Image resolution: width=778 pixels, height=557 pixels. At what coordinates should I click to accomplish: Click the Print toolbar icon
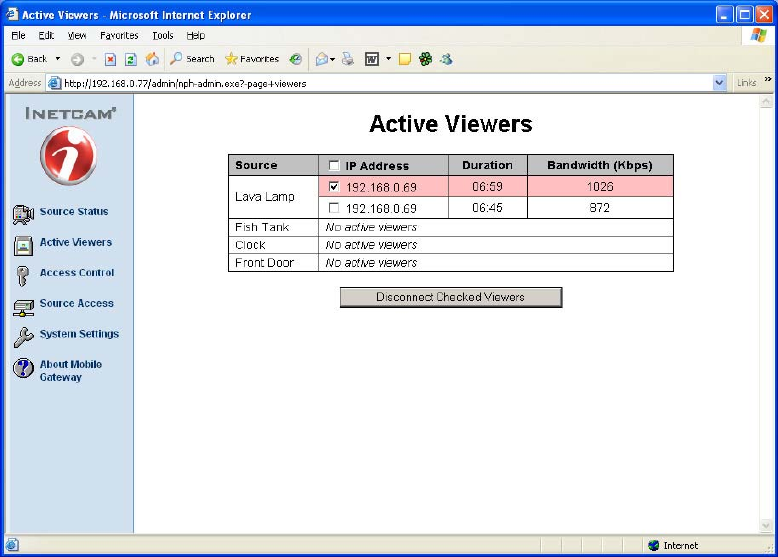(347, 59)
